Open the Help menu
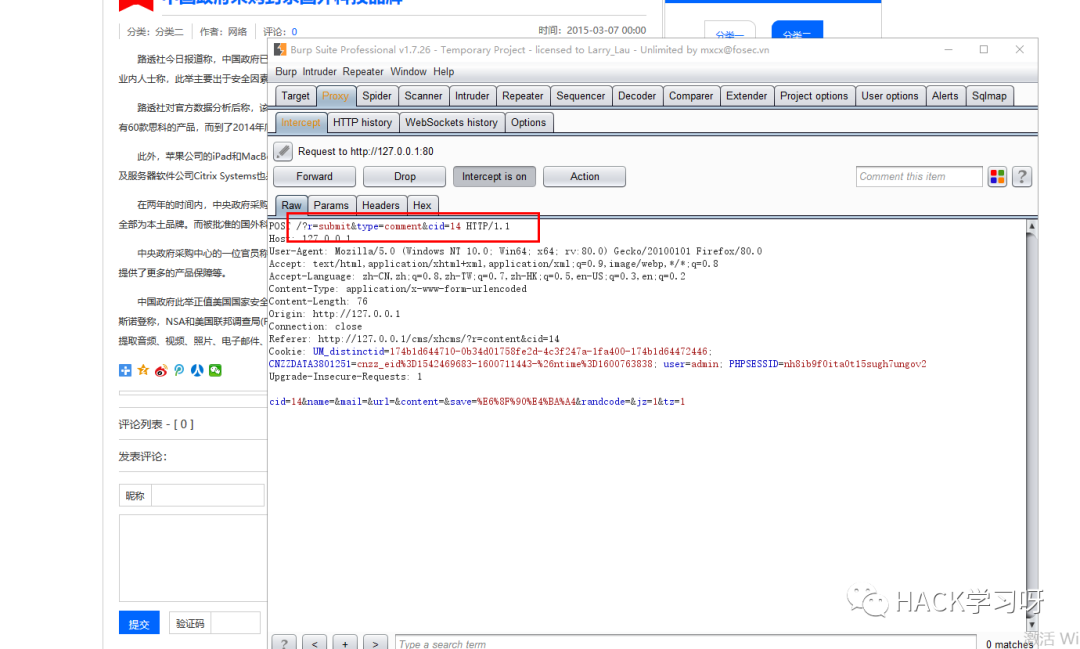 (444, 72)
